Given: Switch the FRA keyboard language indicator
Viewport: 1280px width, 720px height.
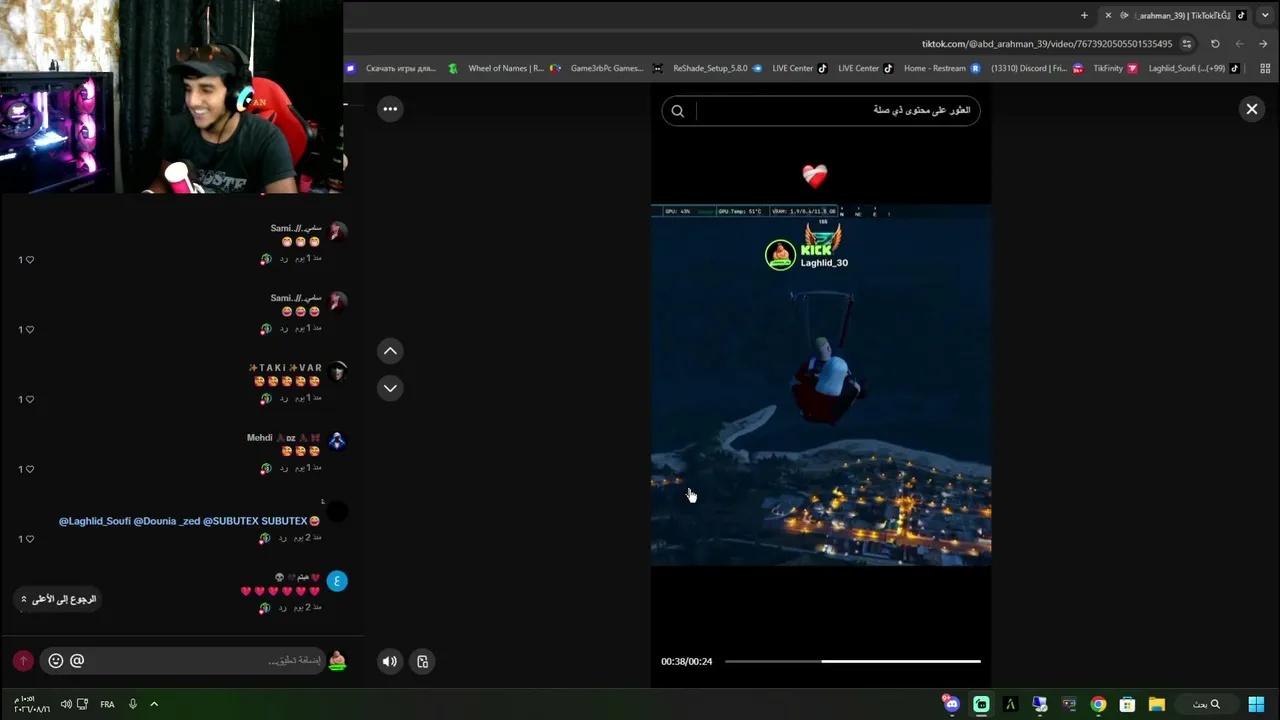Looking at the screenshot, I should pyautogui.click(x=107, y=704).
